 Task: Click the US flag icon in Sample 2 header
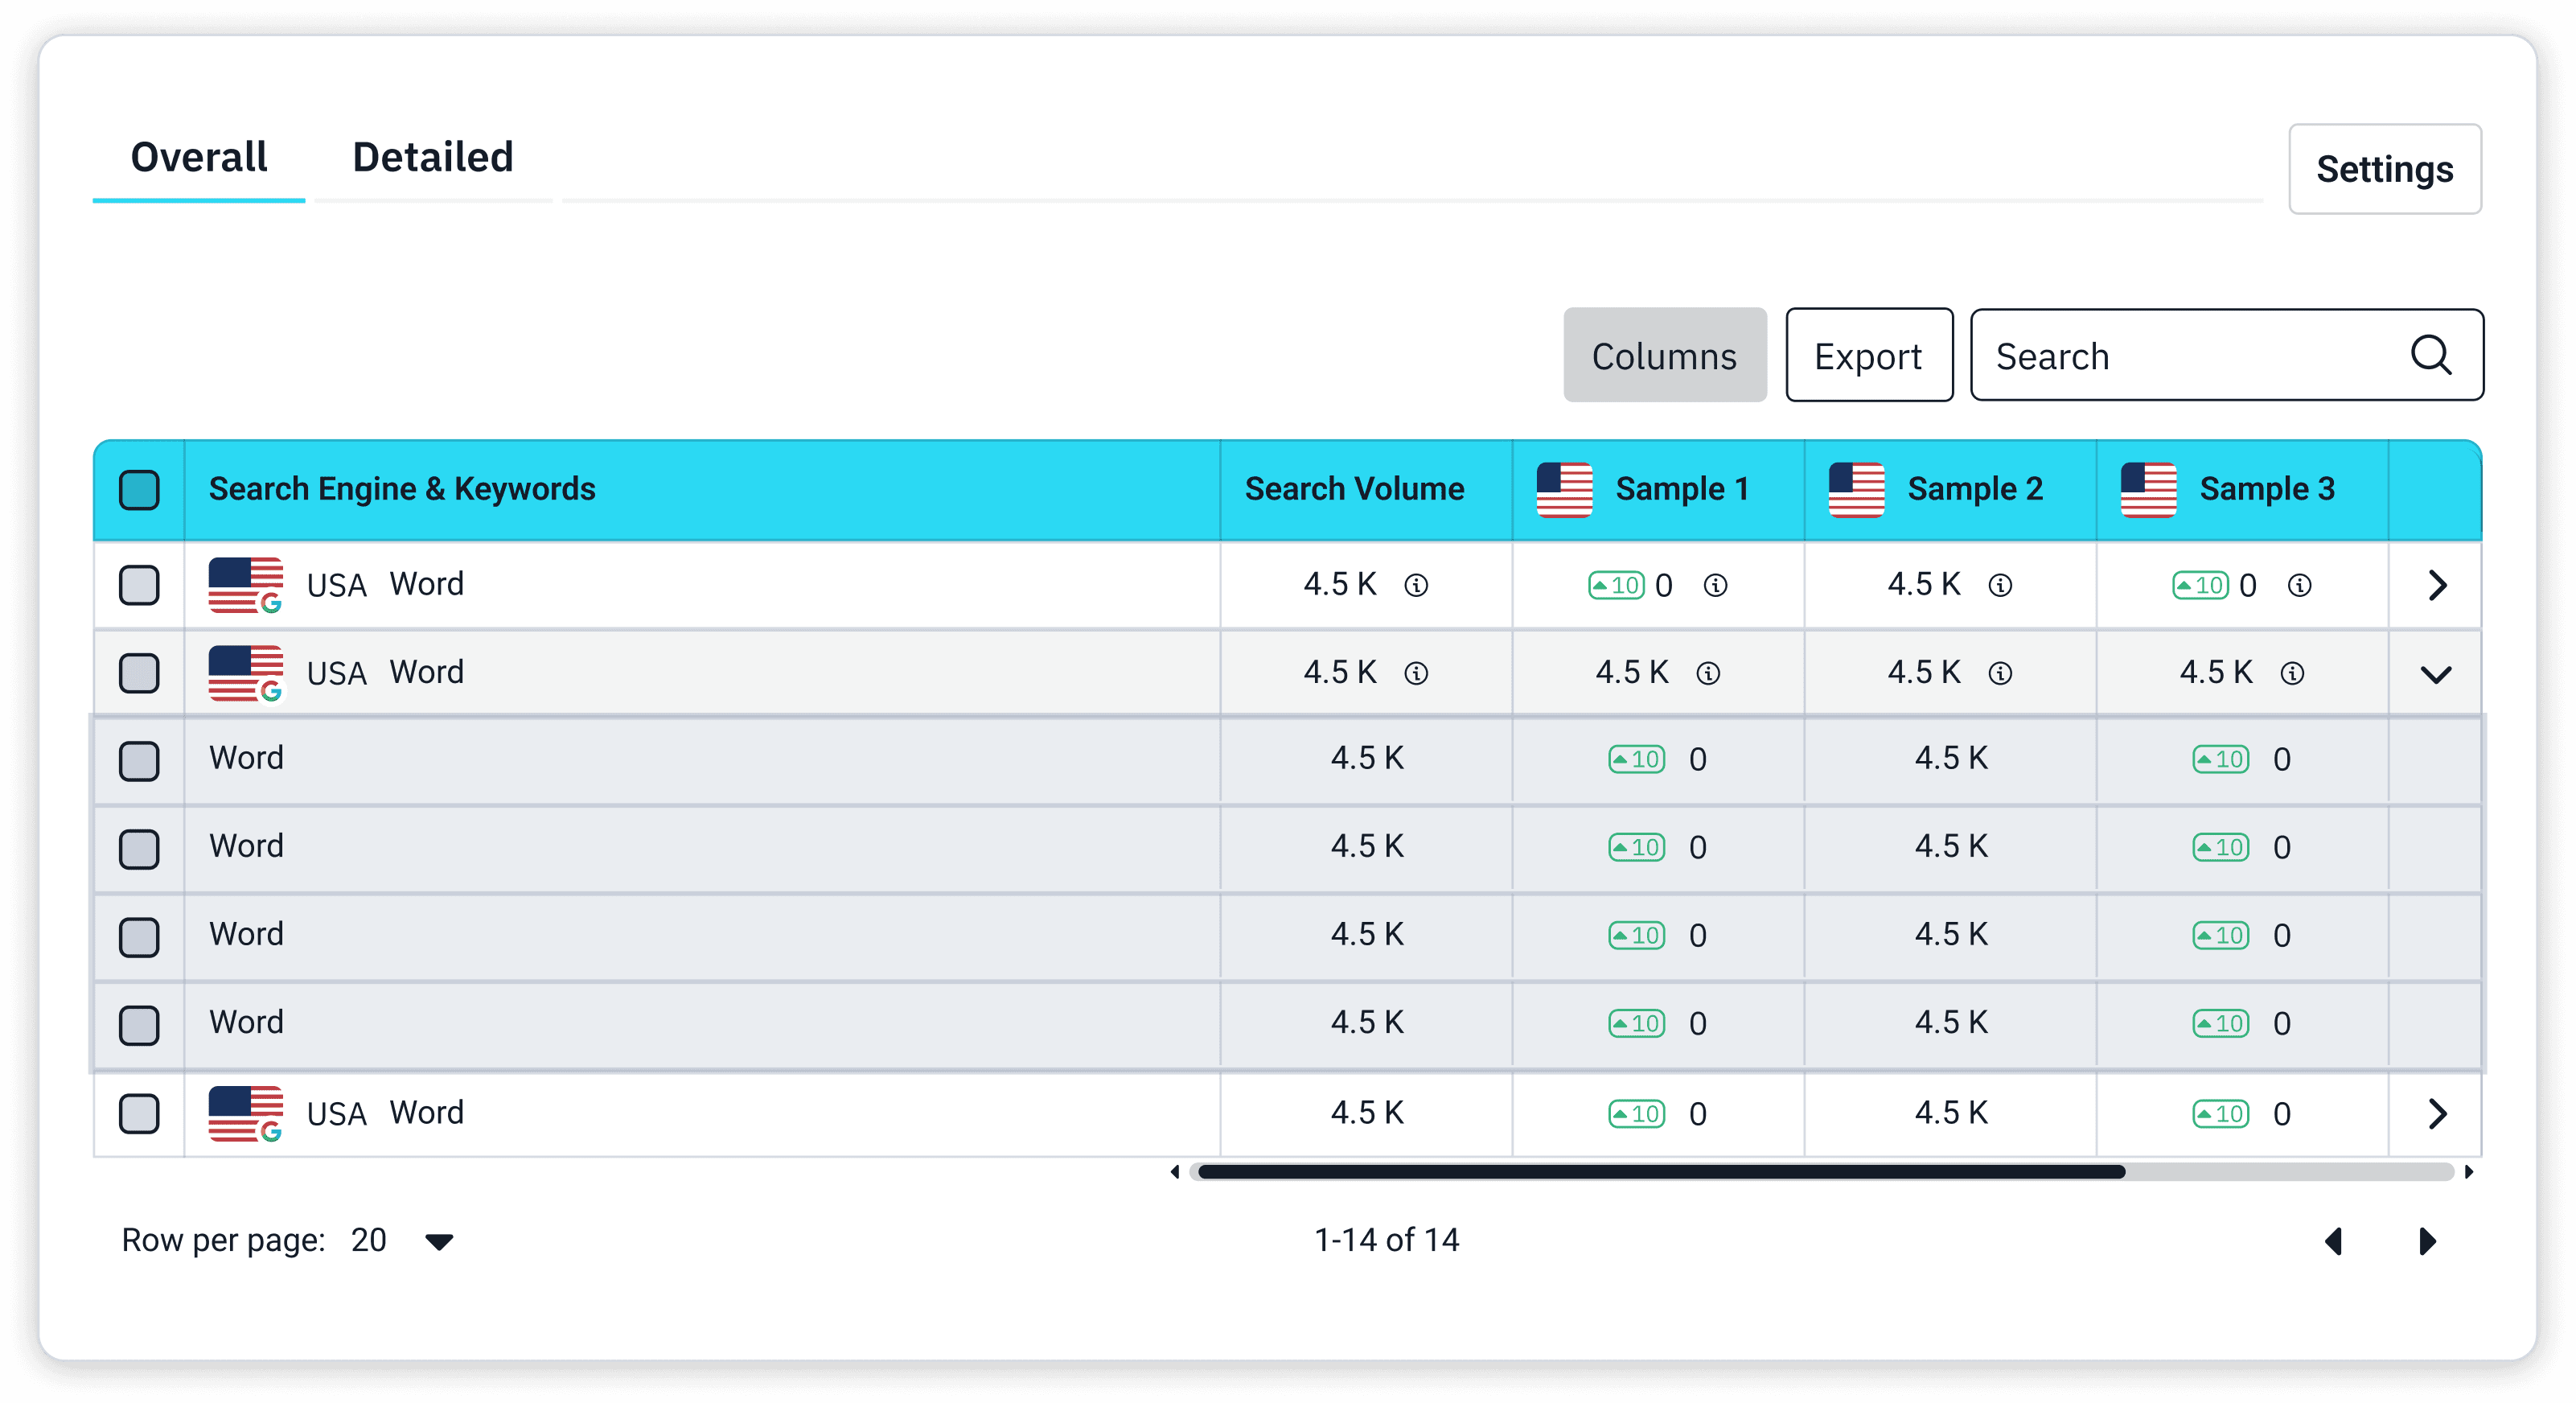tap(1856, 489)
